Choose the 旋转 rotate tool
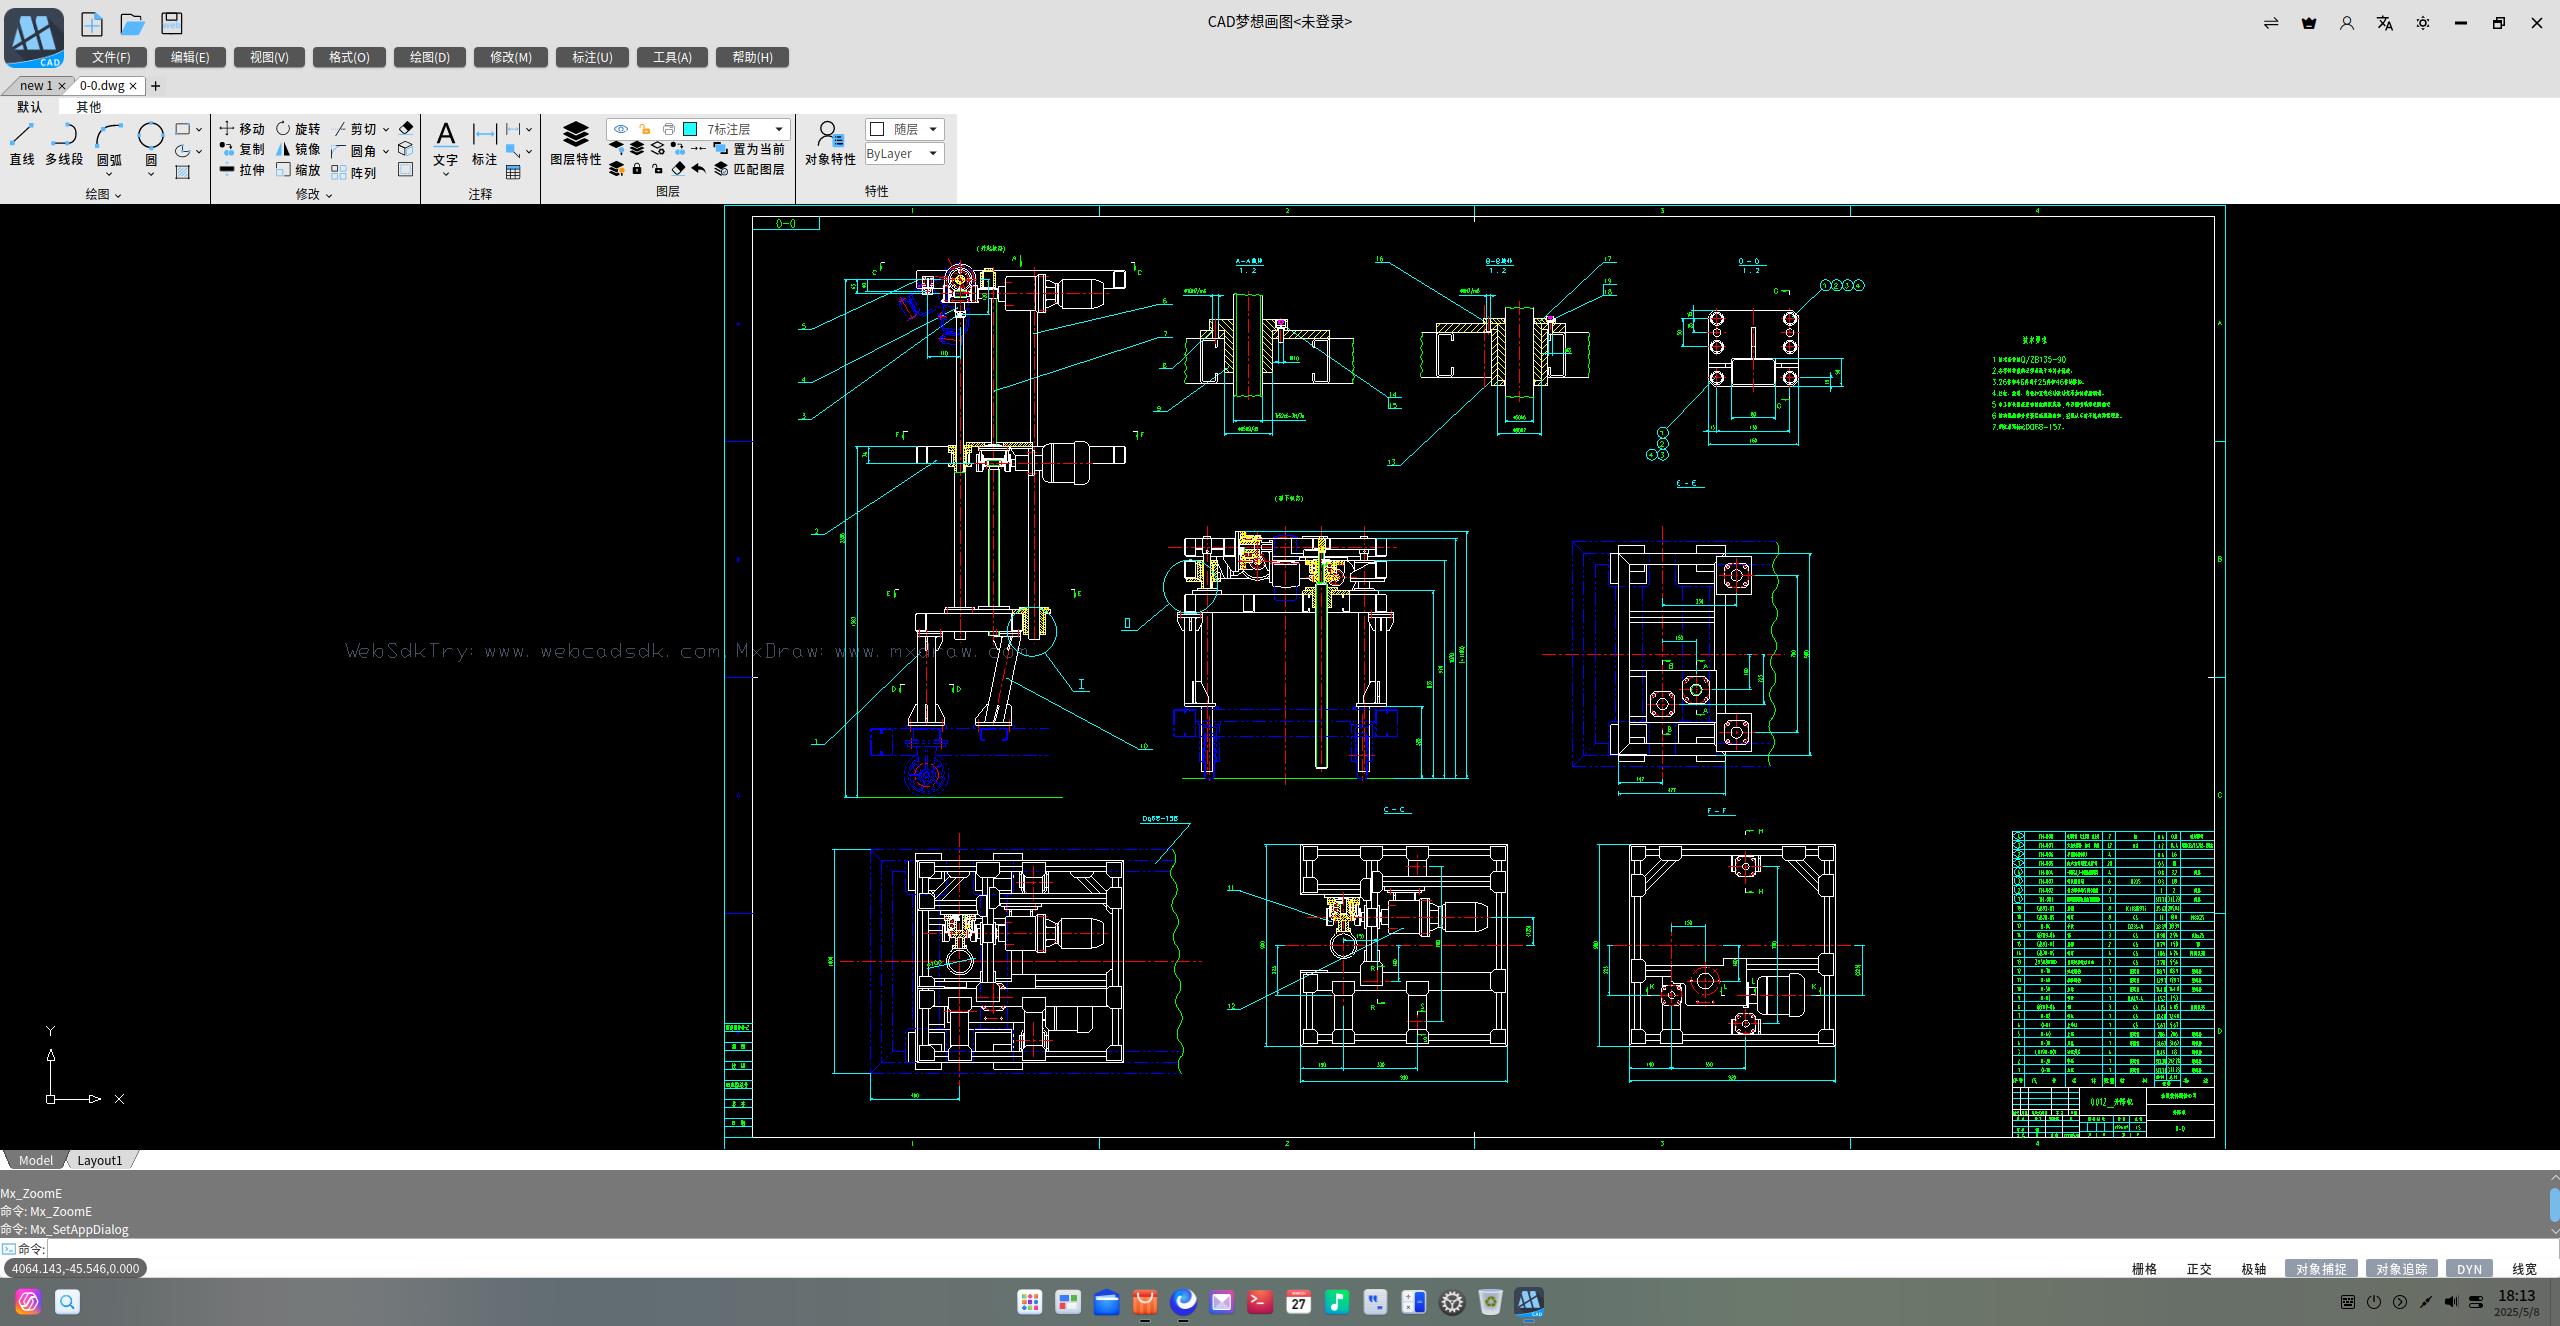The width and height of the screenshot is (2560, 1326). [298, 129]
